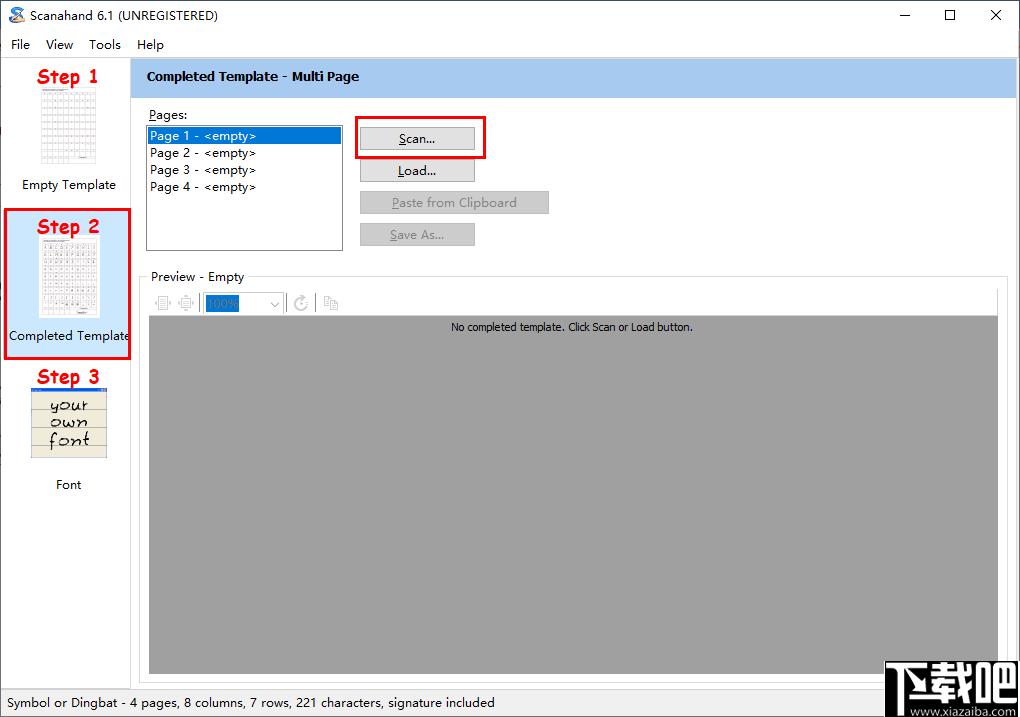Click the fit page width icon

click(x=163, y=303)
